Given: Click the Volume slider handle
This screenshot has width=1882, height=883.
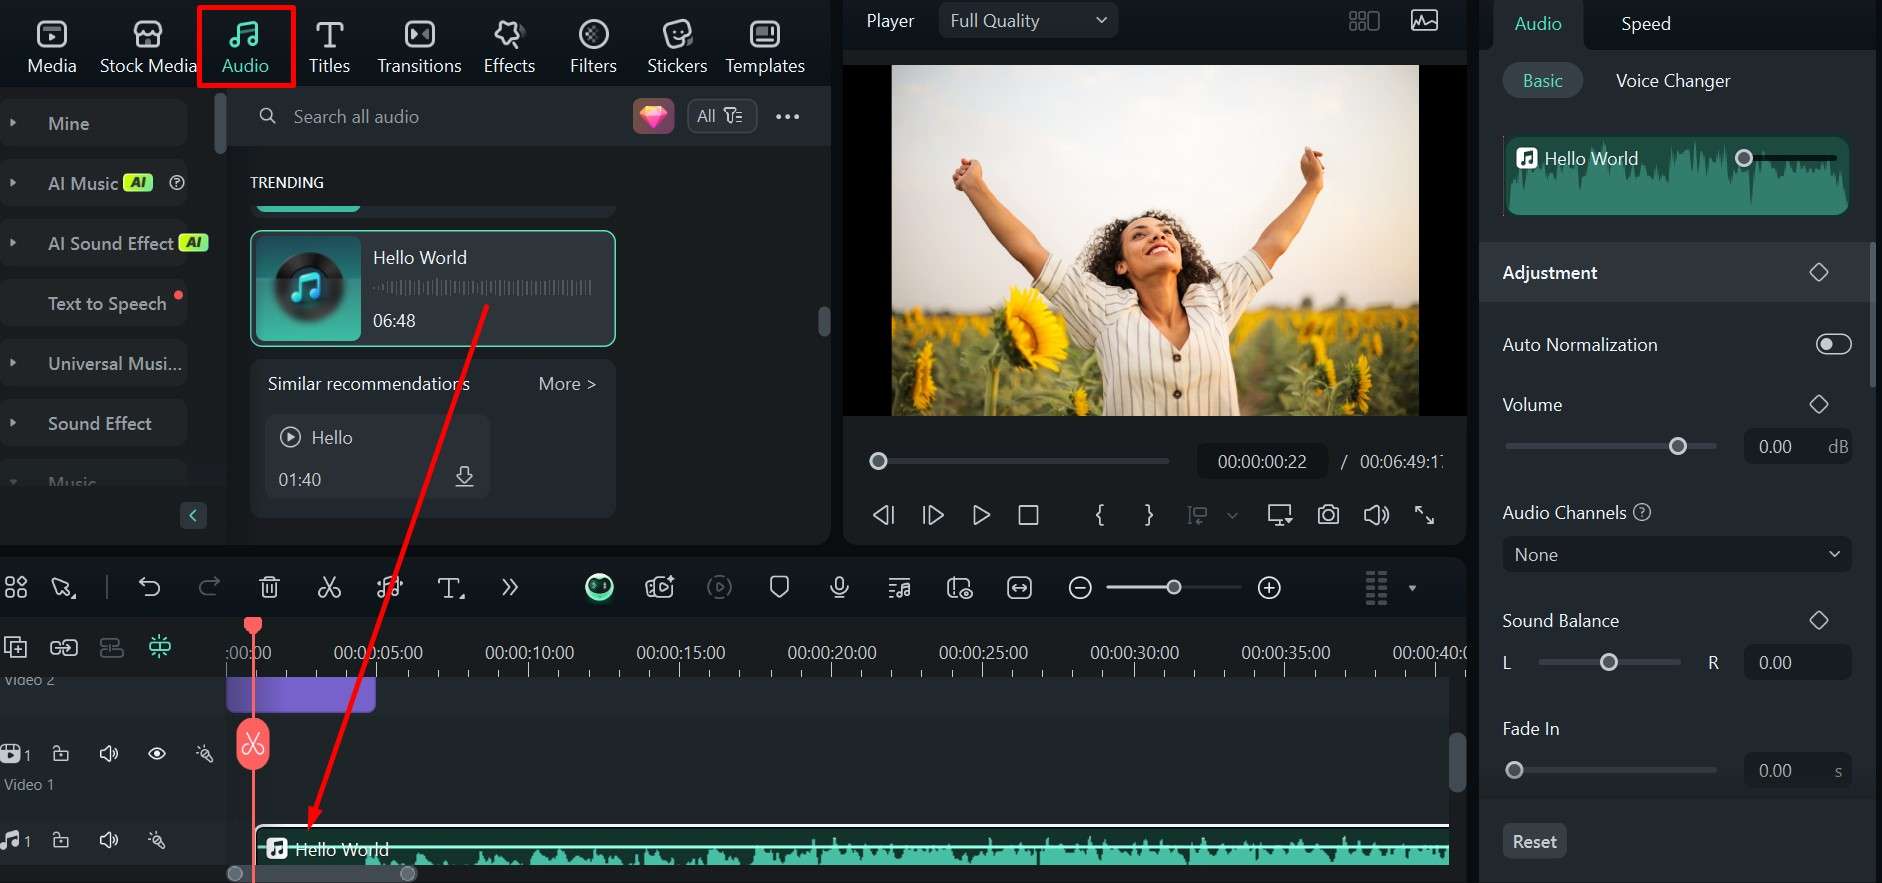Looking at the screenshot, I should tap(1677, 446).
